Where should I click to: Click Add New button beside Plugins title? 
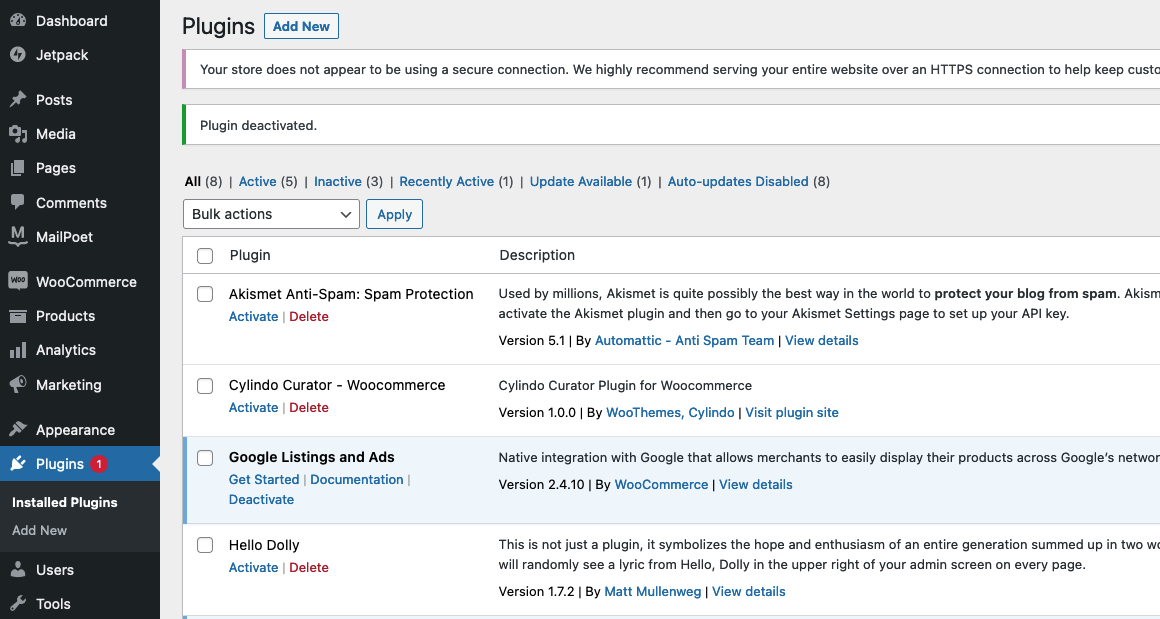pos(301,26)
